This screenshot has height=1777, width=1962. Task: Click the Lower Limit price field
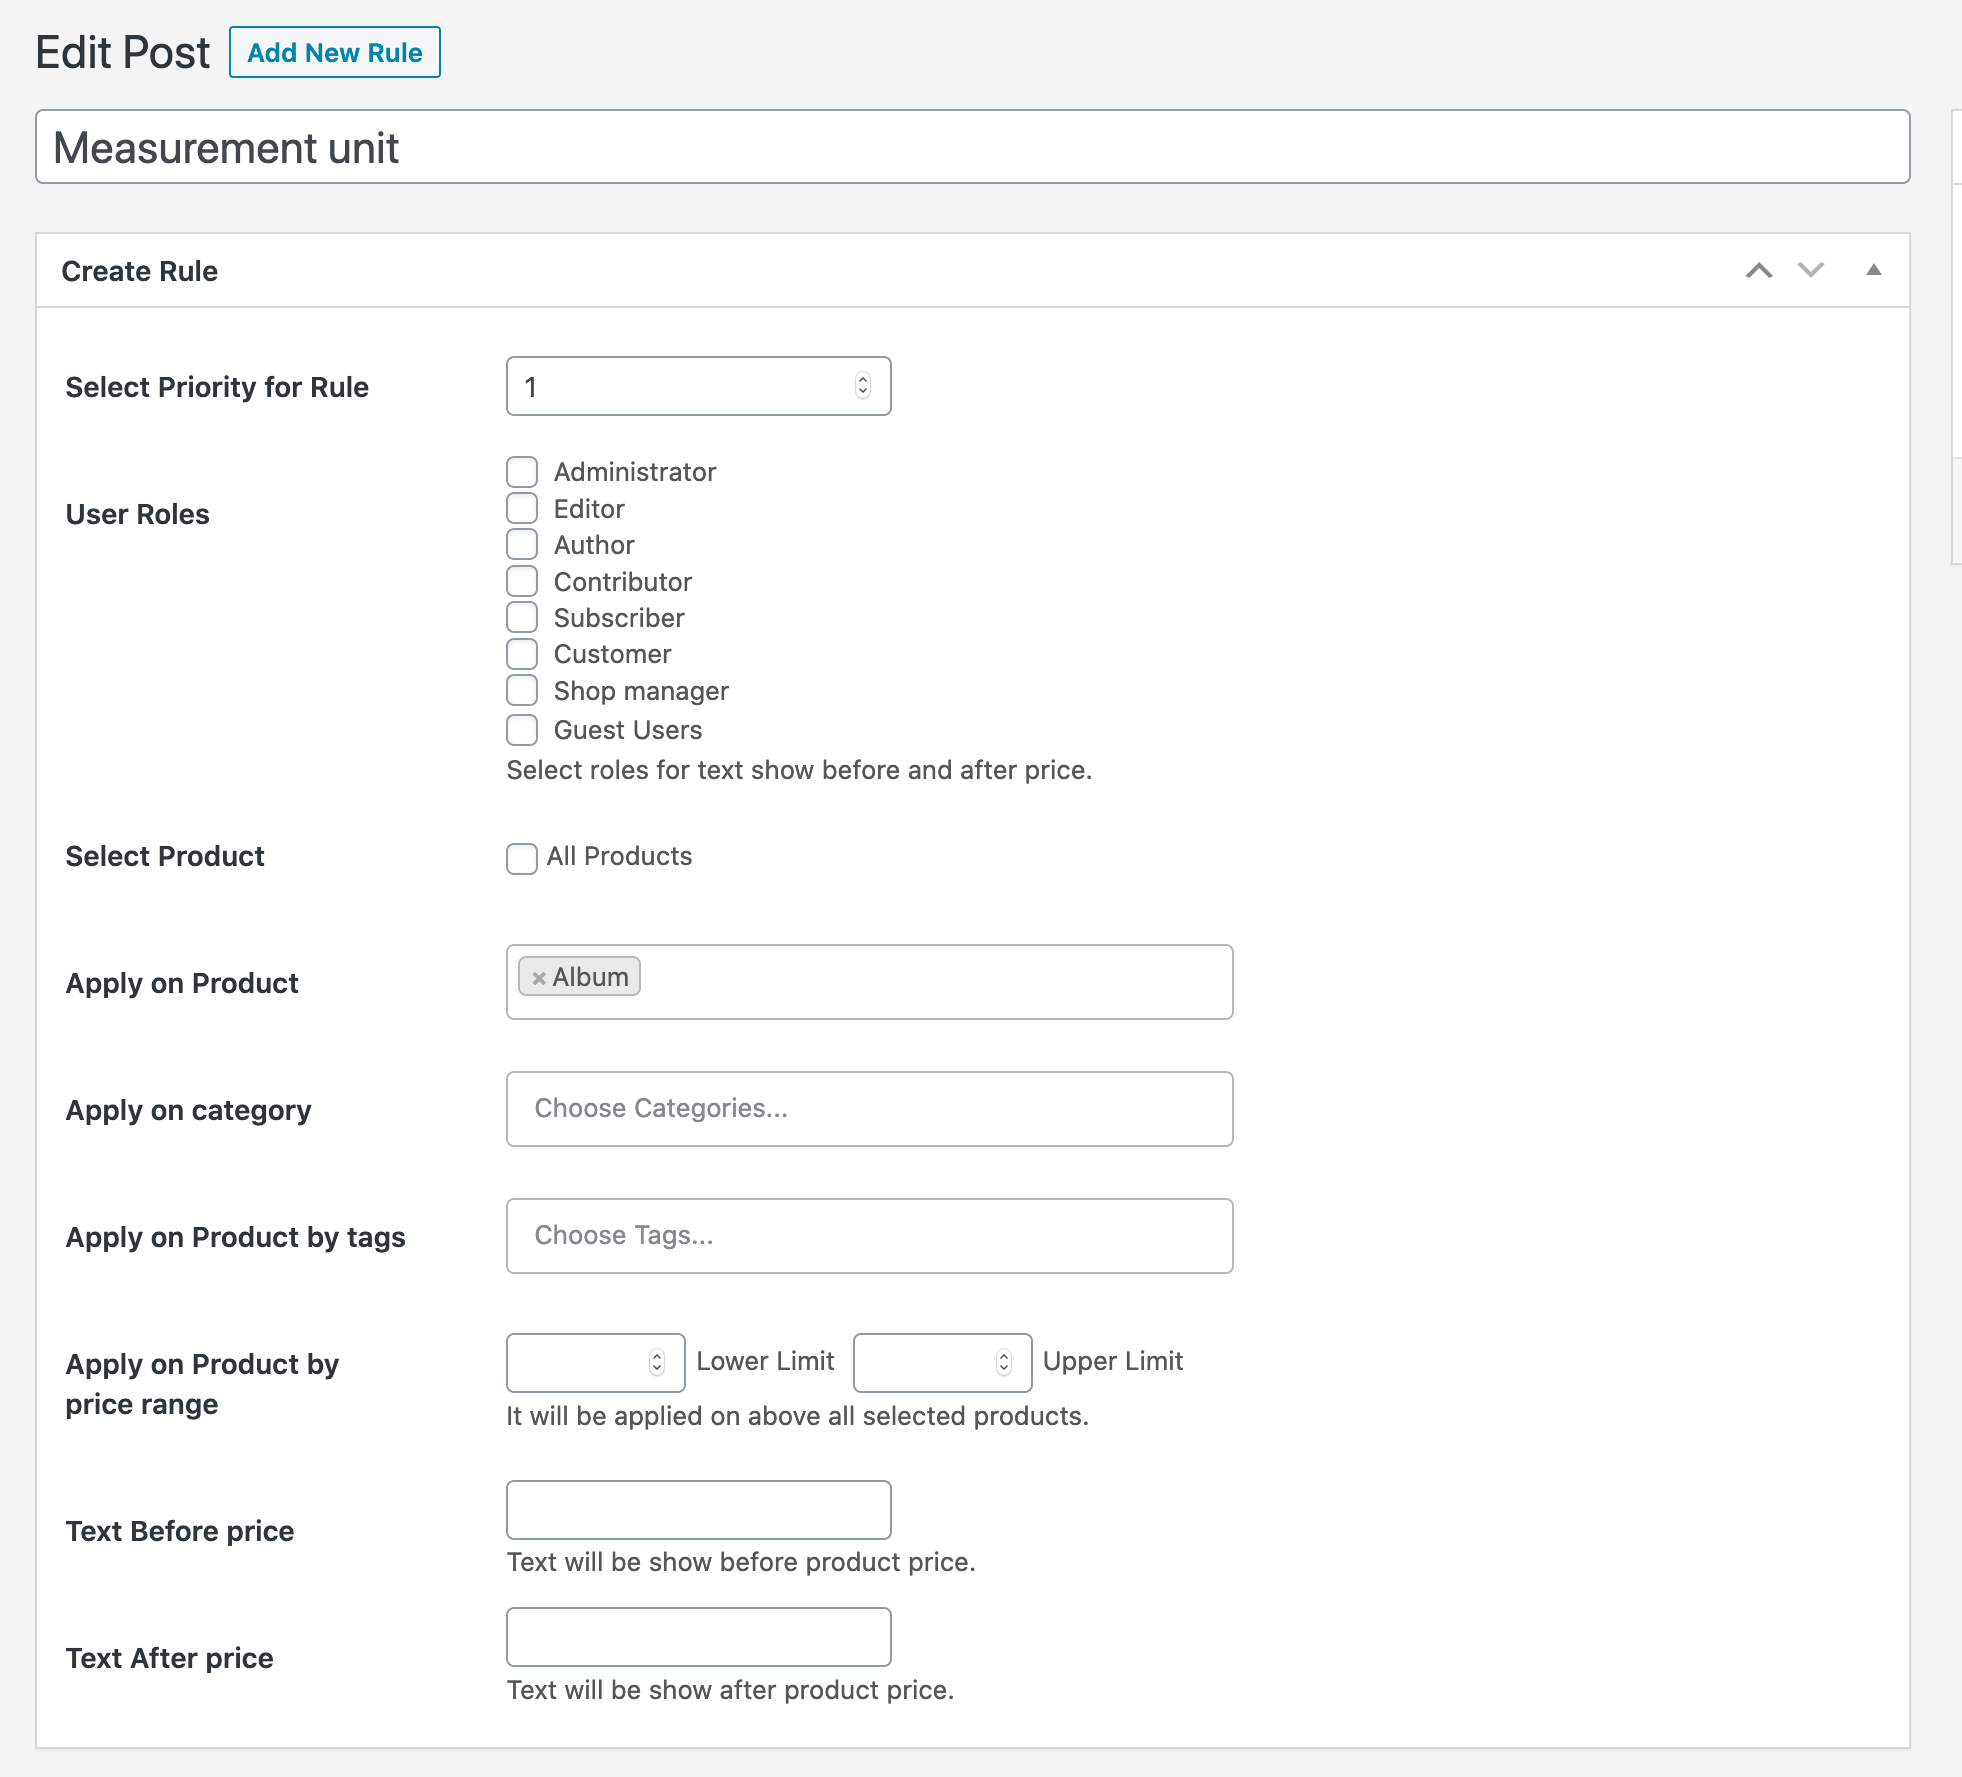(x=595, y=1362)
